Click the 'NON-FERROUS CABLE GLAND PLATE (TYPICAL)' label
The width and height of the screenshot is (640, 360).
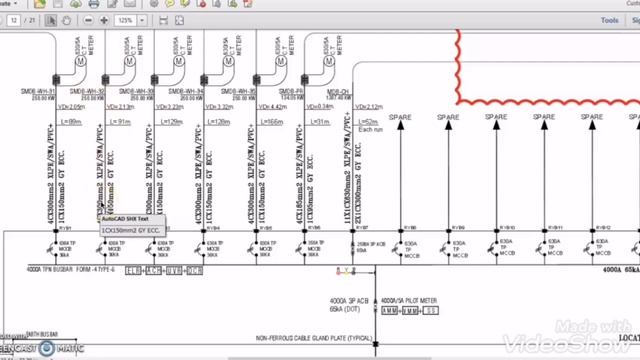point(314,338)
